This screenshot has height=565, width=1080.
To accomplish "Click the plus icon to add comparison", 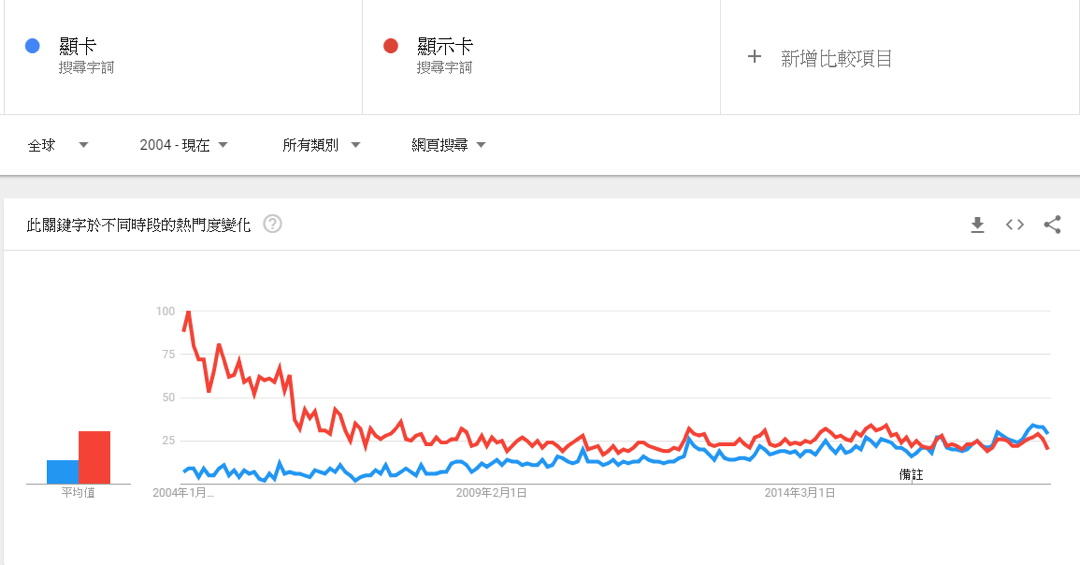I will (x=754, y=56).
